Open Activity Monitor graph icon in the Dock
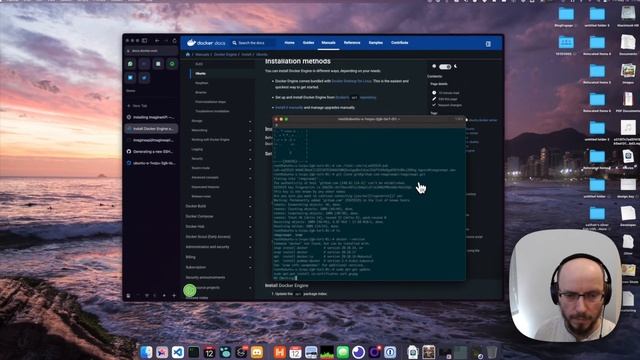The width and height of the screenshot is (640, 360). click(327, 352)
